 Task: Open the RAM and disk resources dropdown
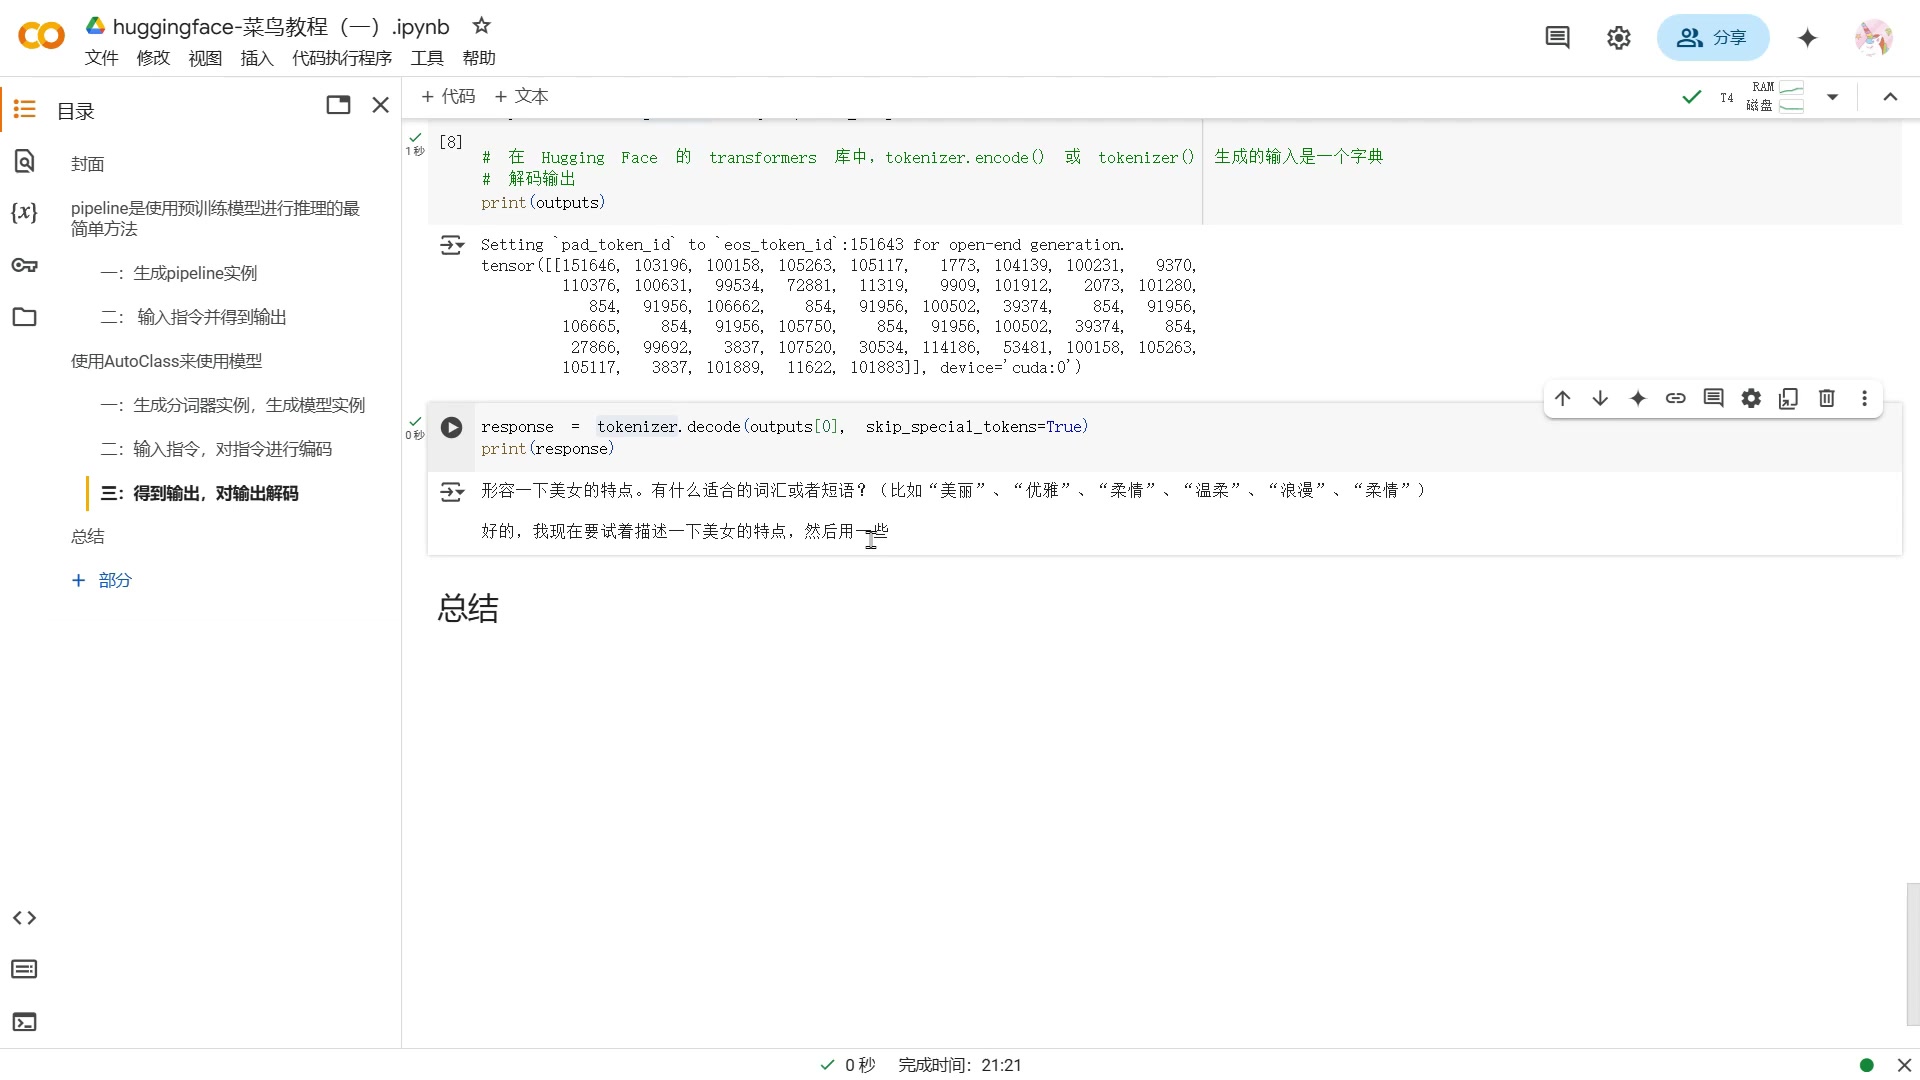coord(1833,96)
